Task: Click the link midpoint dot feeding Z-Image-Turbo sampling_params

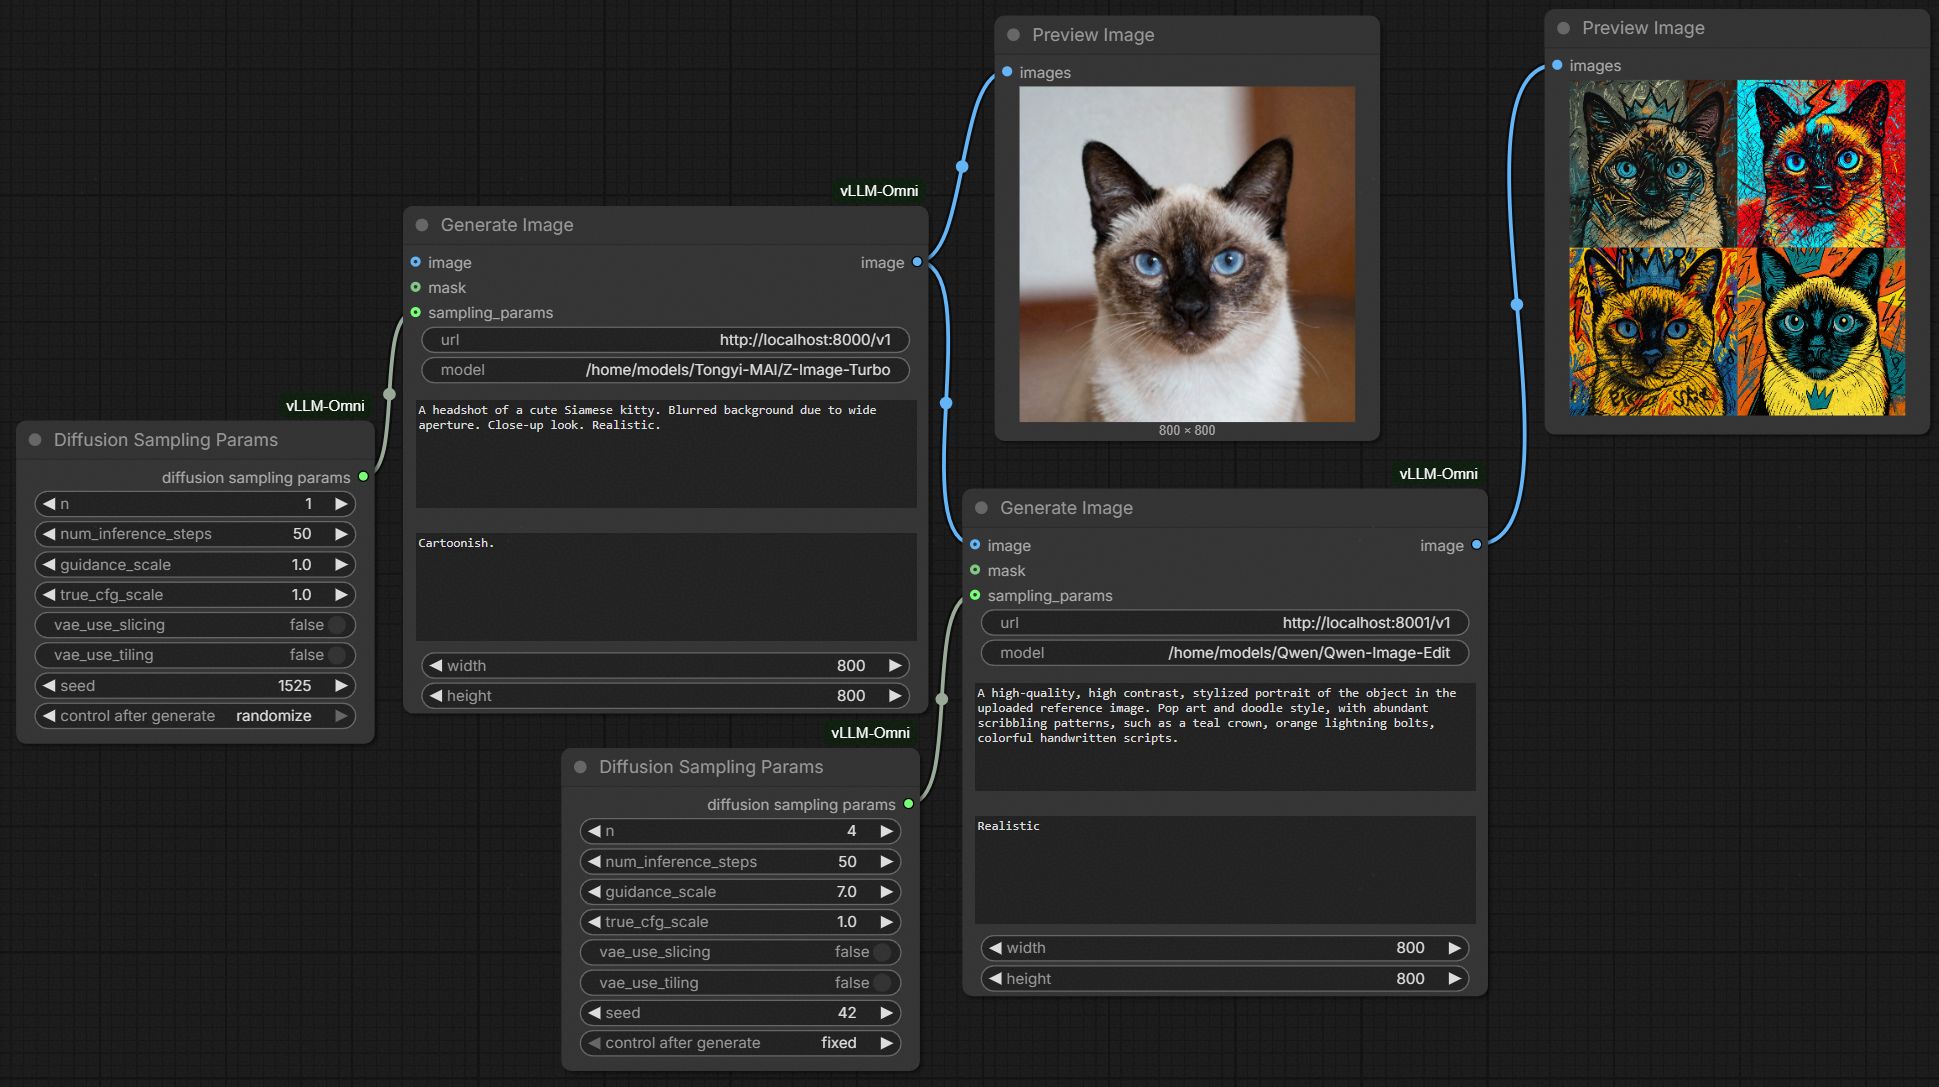Action: pyautogui.click(x=389, y=394)
